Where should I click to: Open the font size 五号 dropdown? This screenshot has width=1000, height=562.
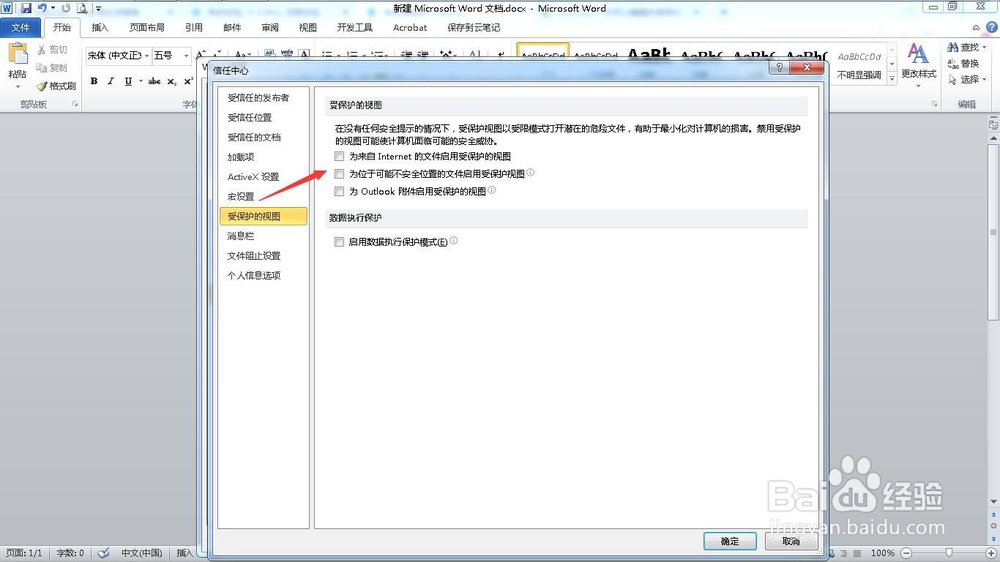(x=186, y=55)
